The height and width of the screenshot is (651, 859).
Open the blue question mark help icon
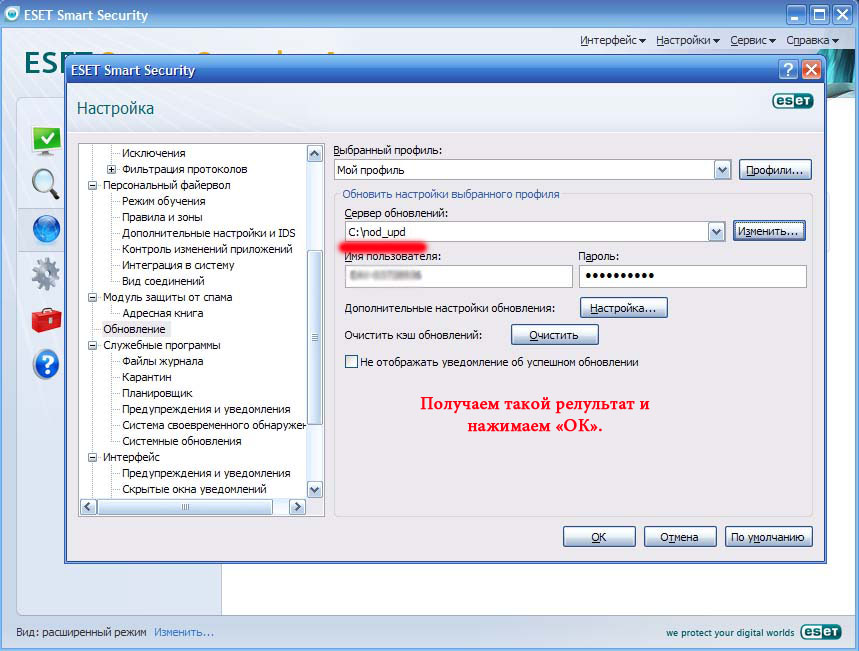[x=46, y=364]
